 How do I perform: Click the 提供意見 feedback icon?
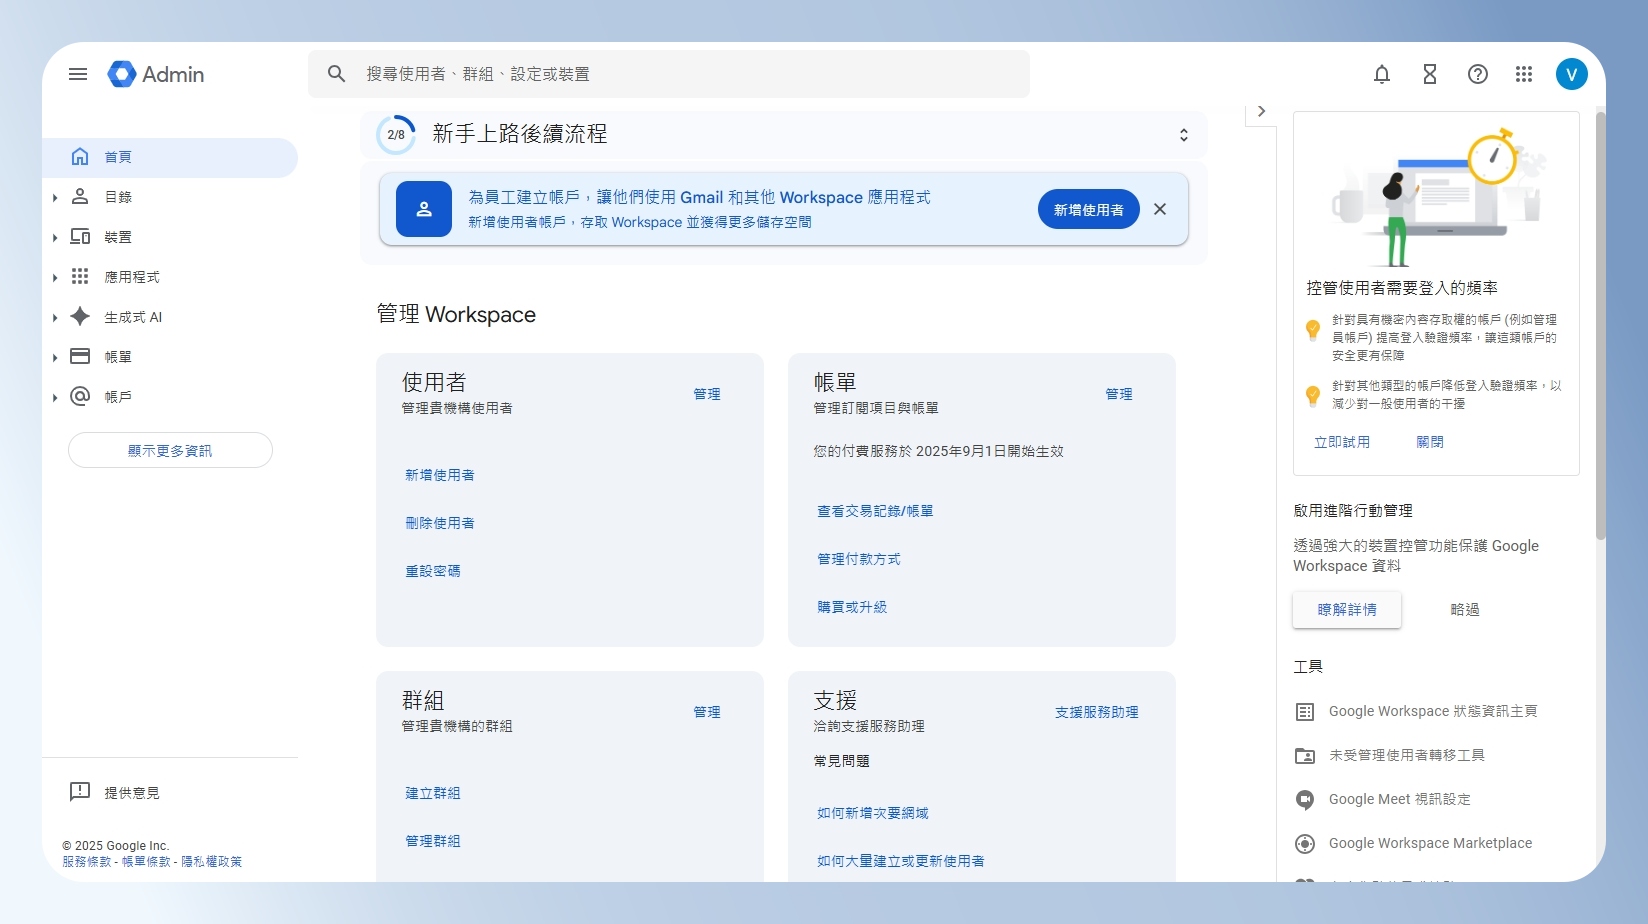click(x=80, y=792)
